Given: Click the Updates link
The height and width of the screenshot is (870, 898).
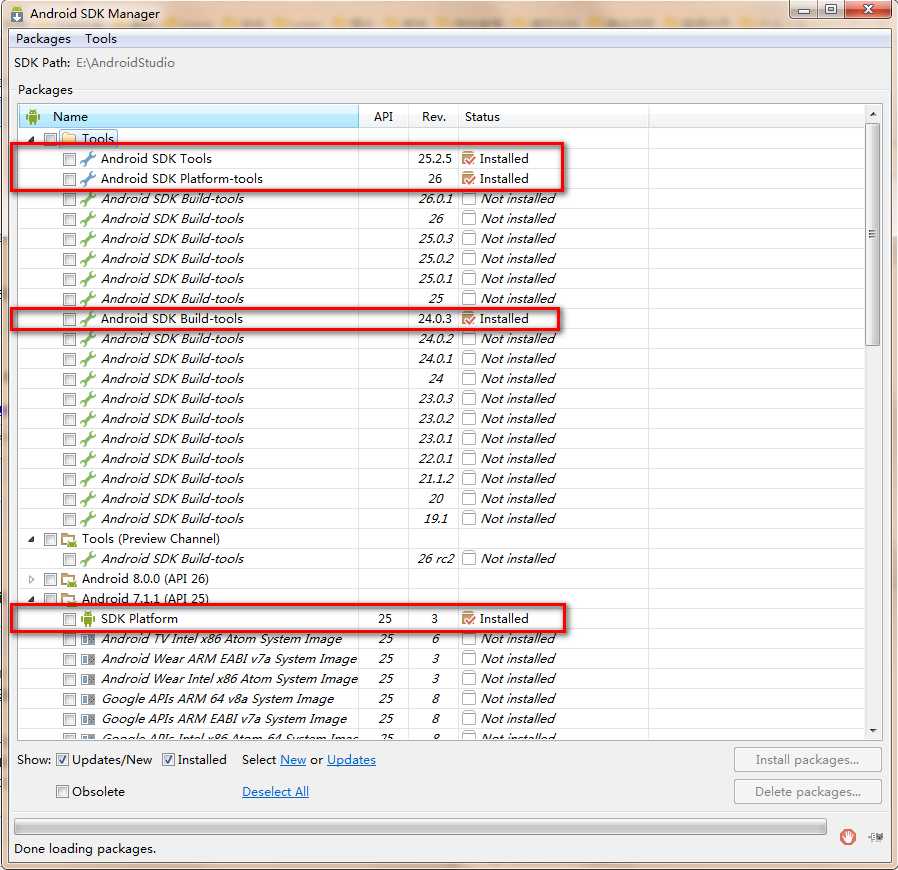Looking at the screenshot, I should pos(351,760).
